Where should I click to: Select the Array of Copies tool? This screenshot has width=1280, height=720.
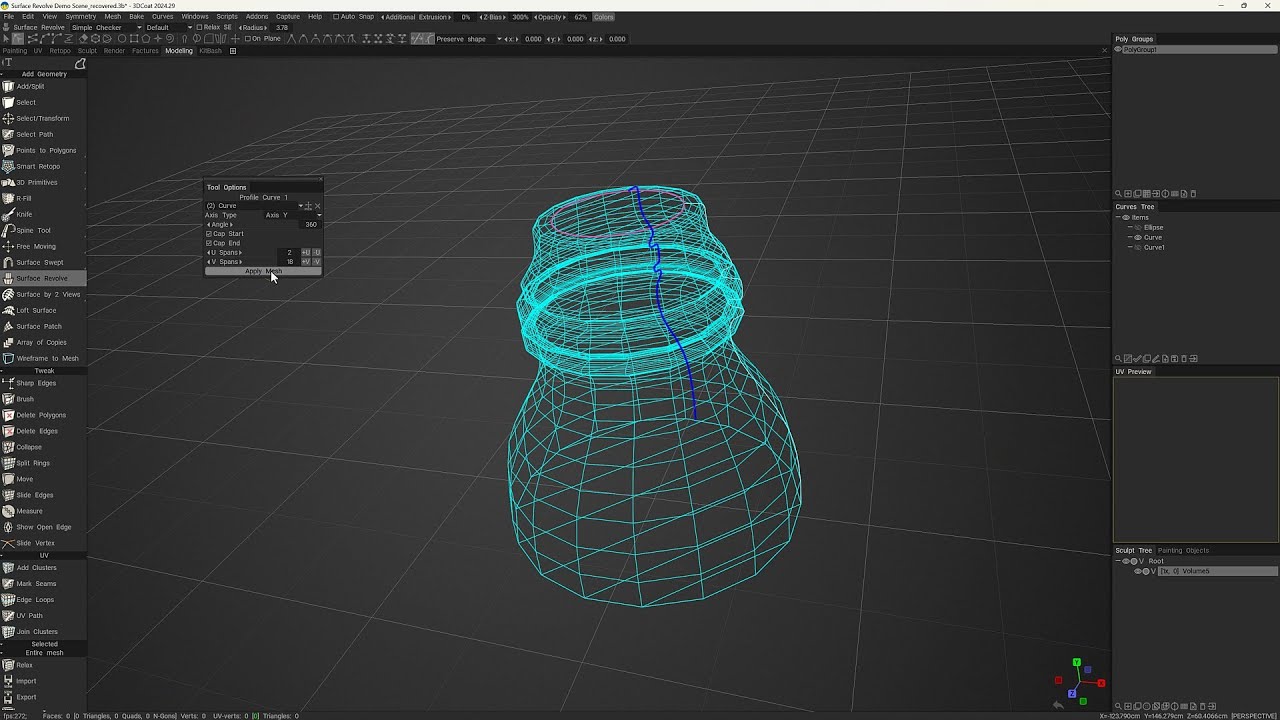(41, 342)
